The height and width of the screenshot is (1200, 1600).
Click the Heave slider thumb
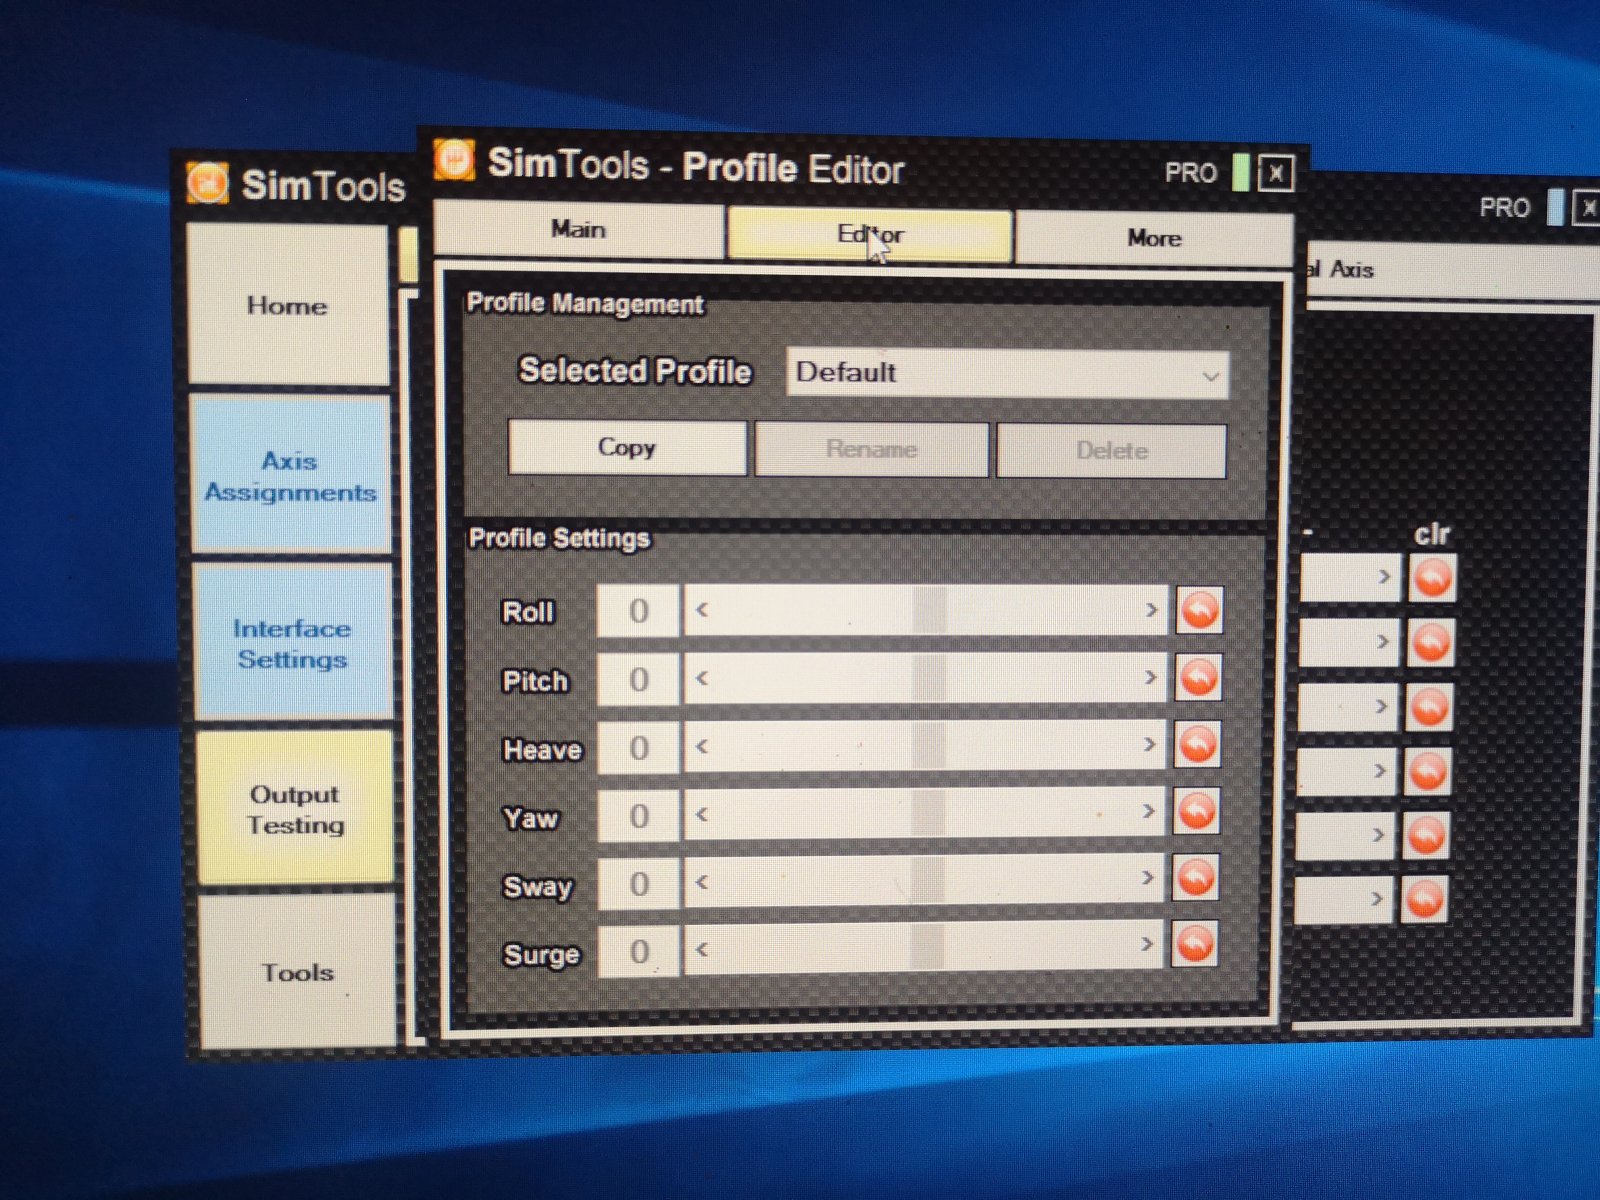point(929,745)
